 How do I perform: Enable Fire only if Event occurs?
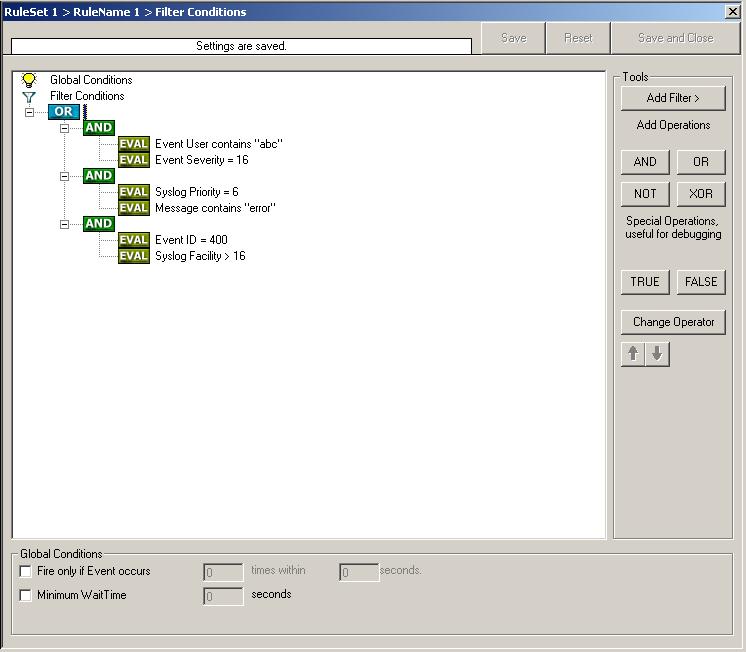25,571
